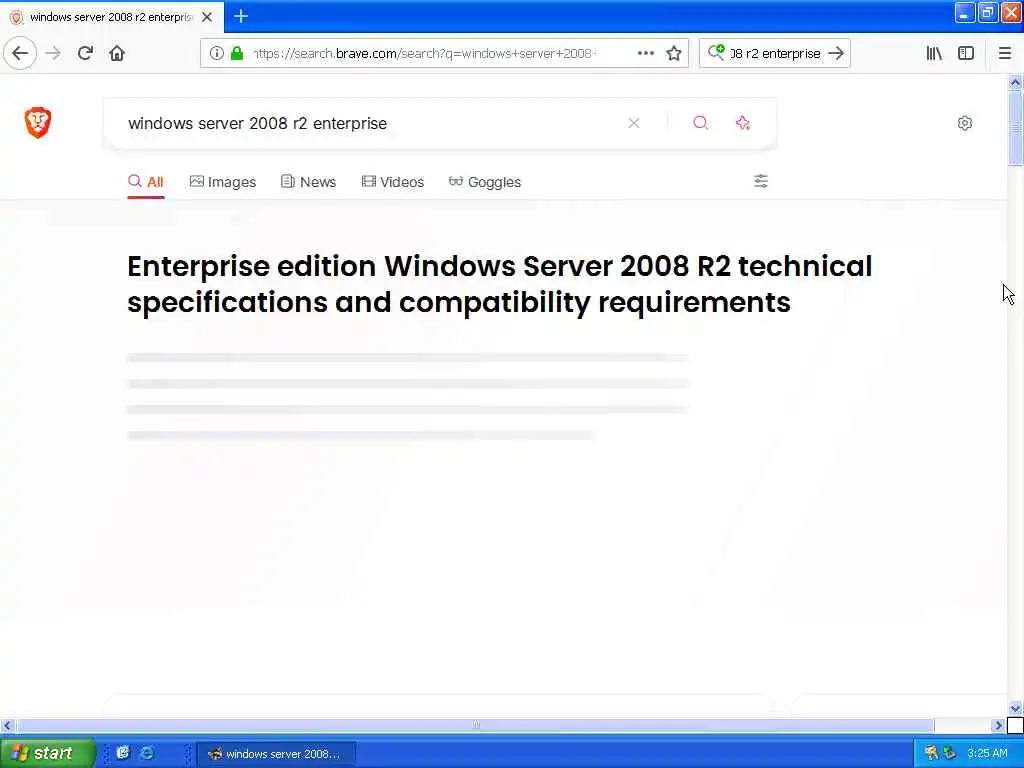1024x768 pixels.
Task: Open the Library bookshelf icon
Action: (934, 54)
